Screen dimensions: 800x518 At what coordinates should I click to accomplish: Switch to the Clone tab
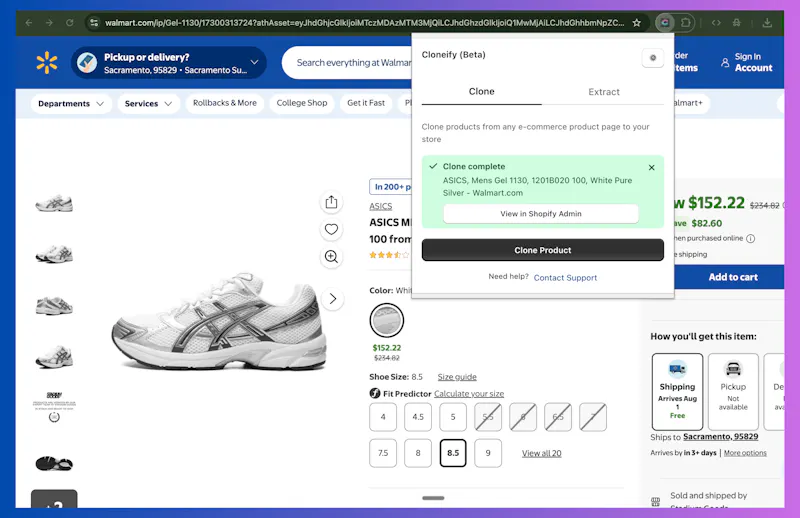click(x=482, y=91)
